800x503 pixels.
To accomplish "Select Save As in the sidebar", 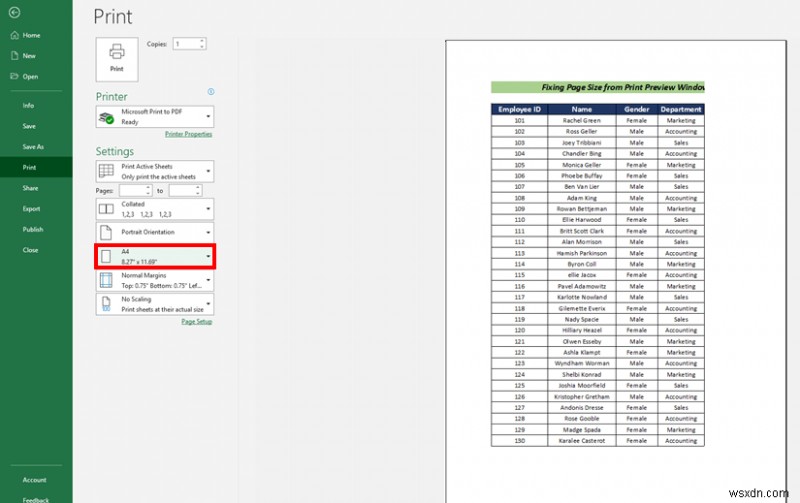I will pyautogui.click(x=33, y=147).
